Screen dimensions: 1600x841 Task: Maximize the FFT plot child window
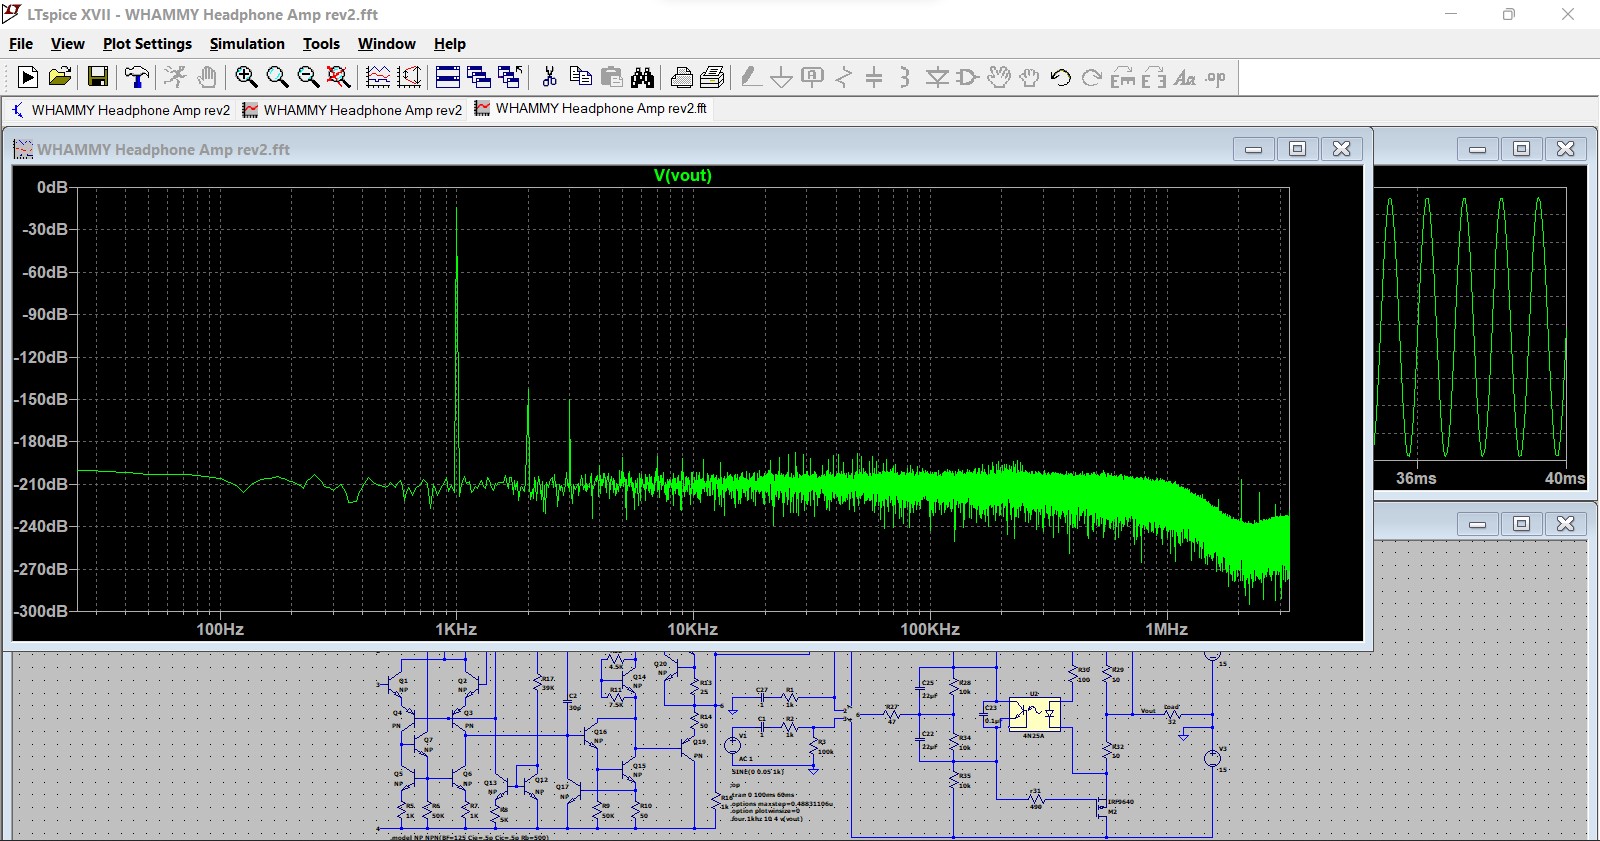tap(1297, 149)
